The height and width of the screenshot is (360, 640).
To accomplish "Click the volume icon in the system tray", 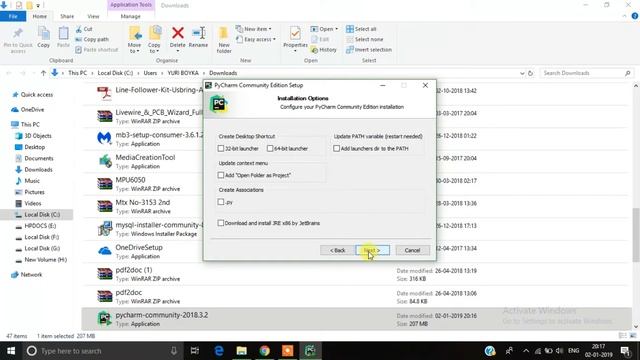I will click(x=560, y=351).
